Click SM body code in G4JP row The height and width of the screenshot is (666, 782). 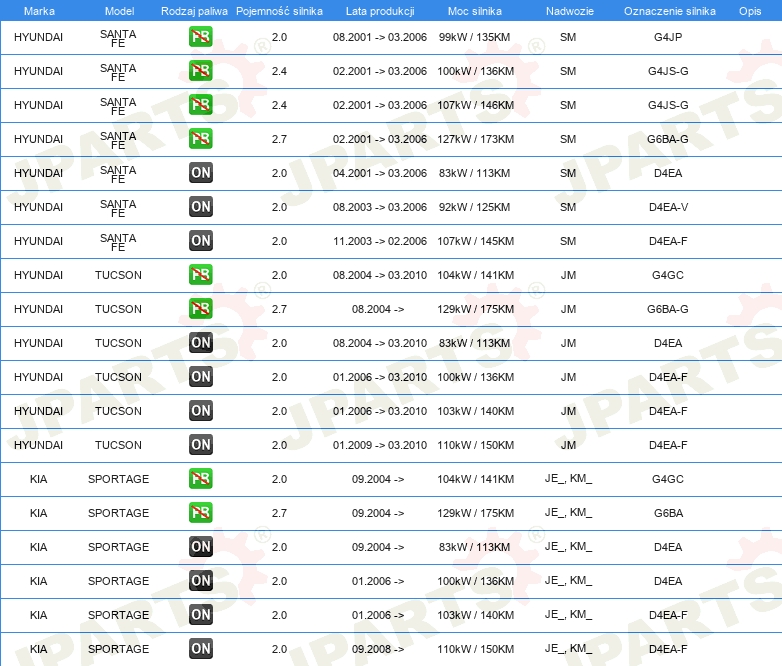coord(568,37)
